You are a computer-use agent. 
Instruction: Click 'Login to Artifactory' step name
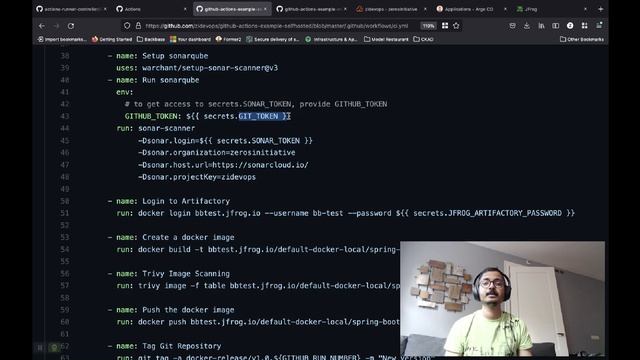coord(186,201)
